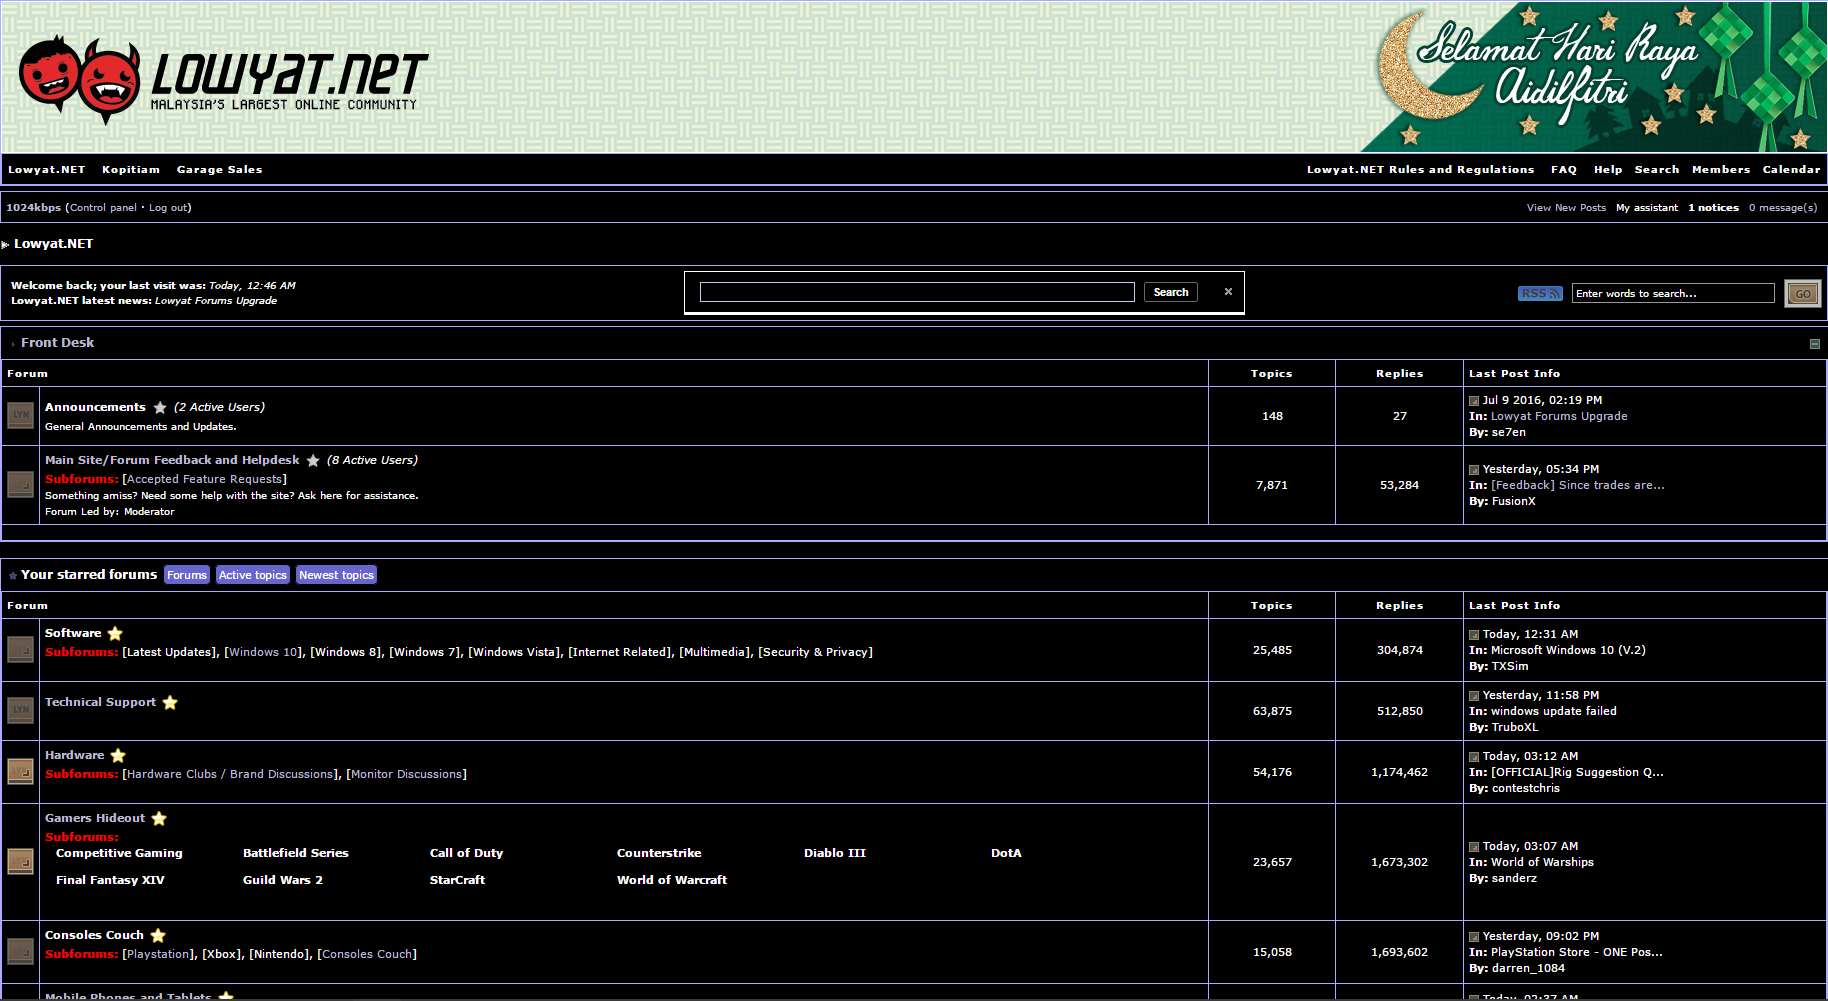Open the Lowyat.NET navigation item
Image resolution: width=1828 pixels, height=1001 pixels.
[47, 170]
